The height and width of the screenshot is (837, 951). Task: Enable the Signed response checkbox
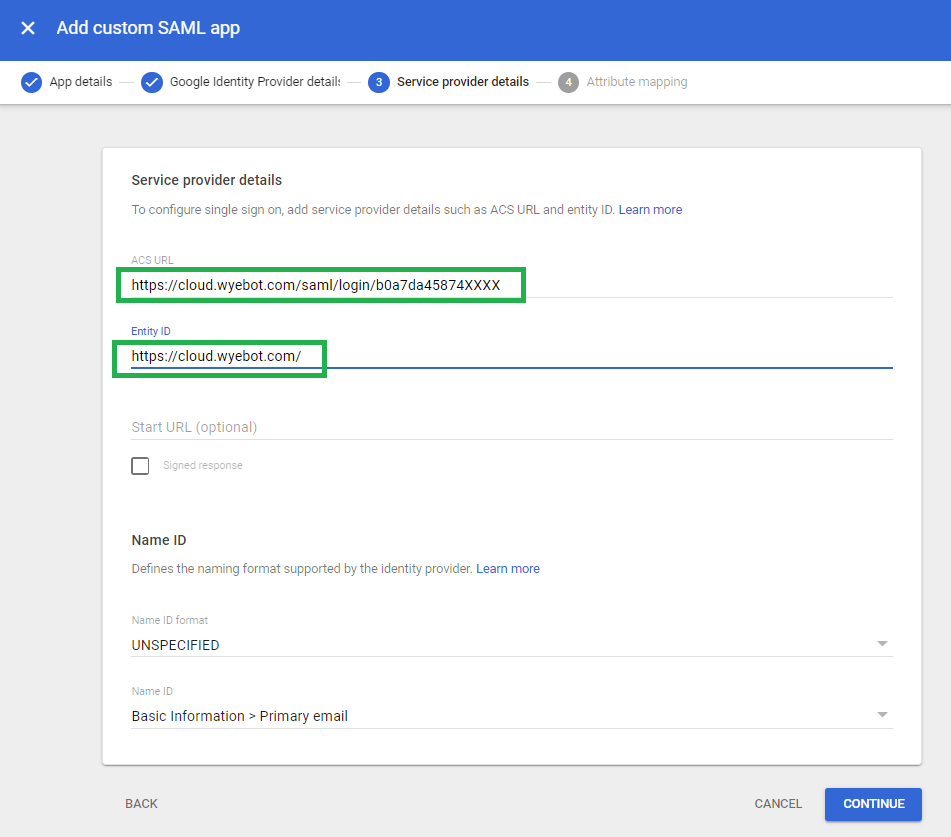click(x=140, y=466)
